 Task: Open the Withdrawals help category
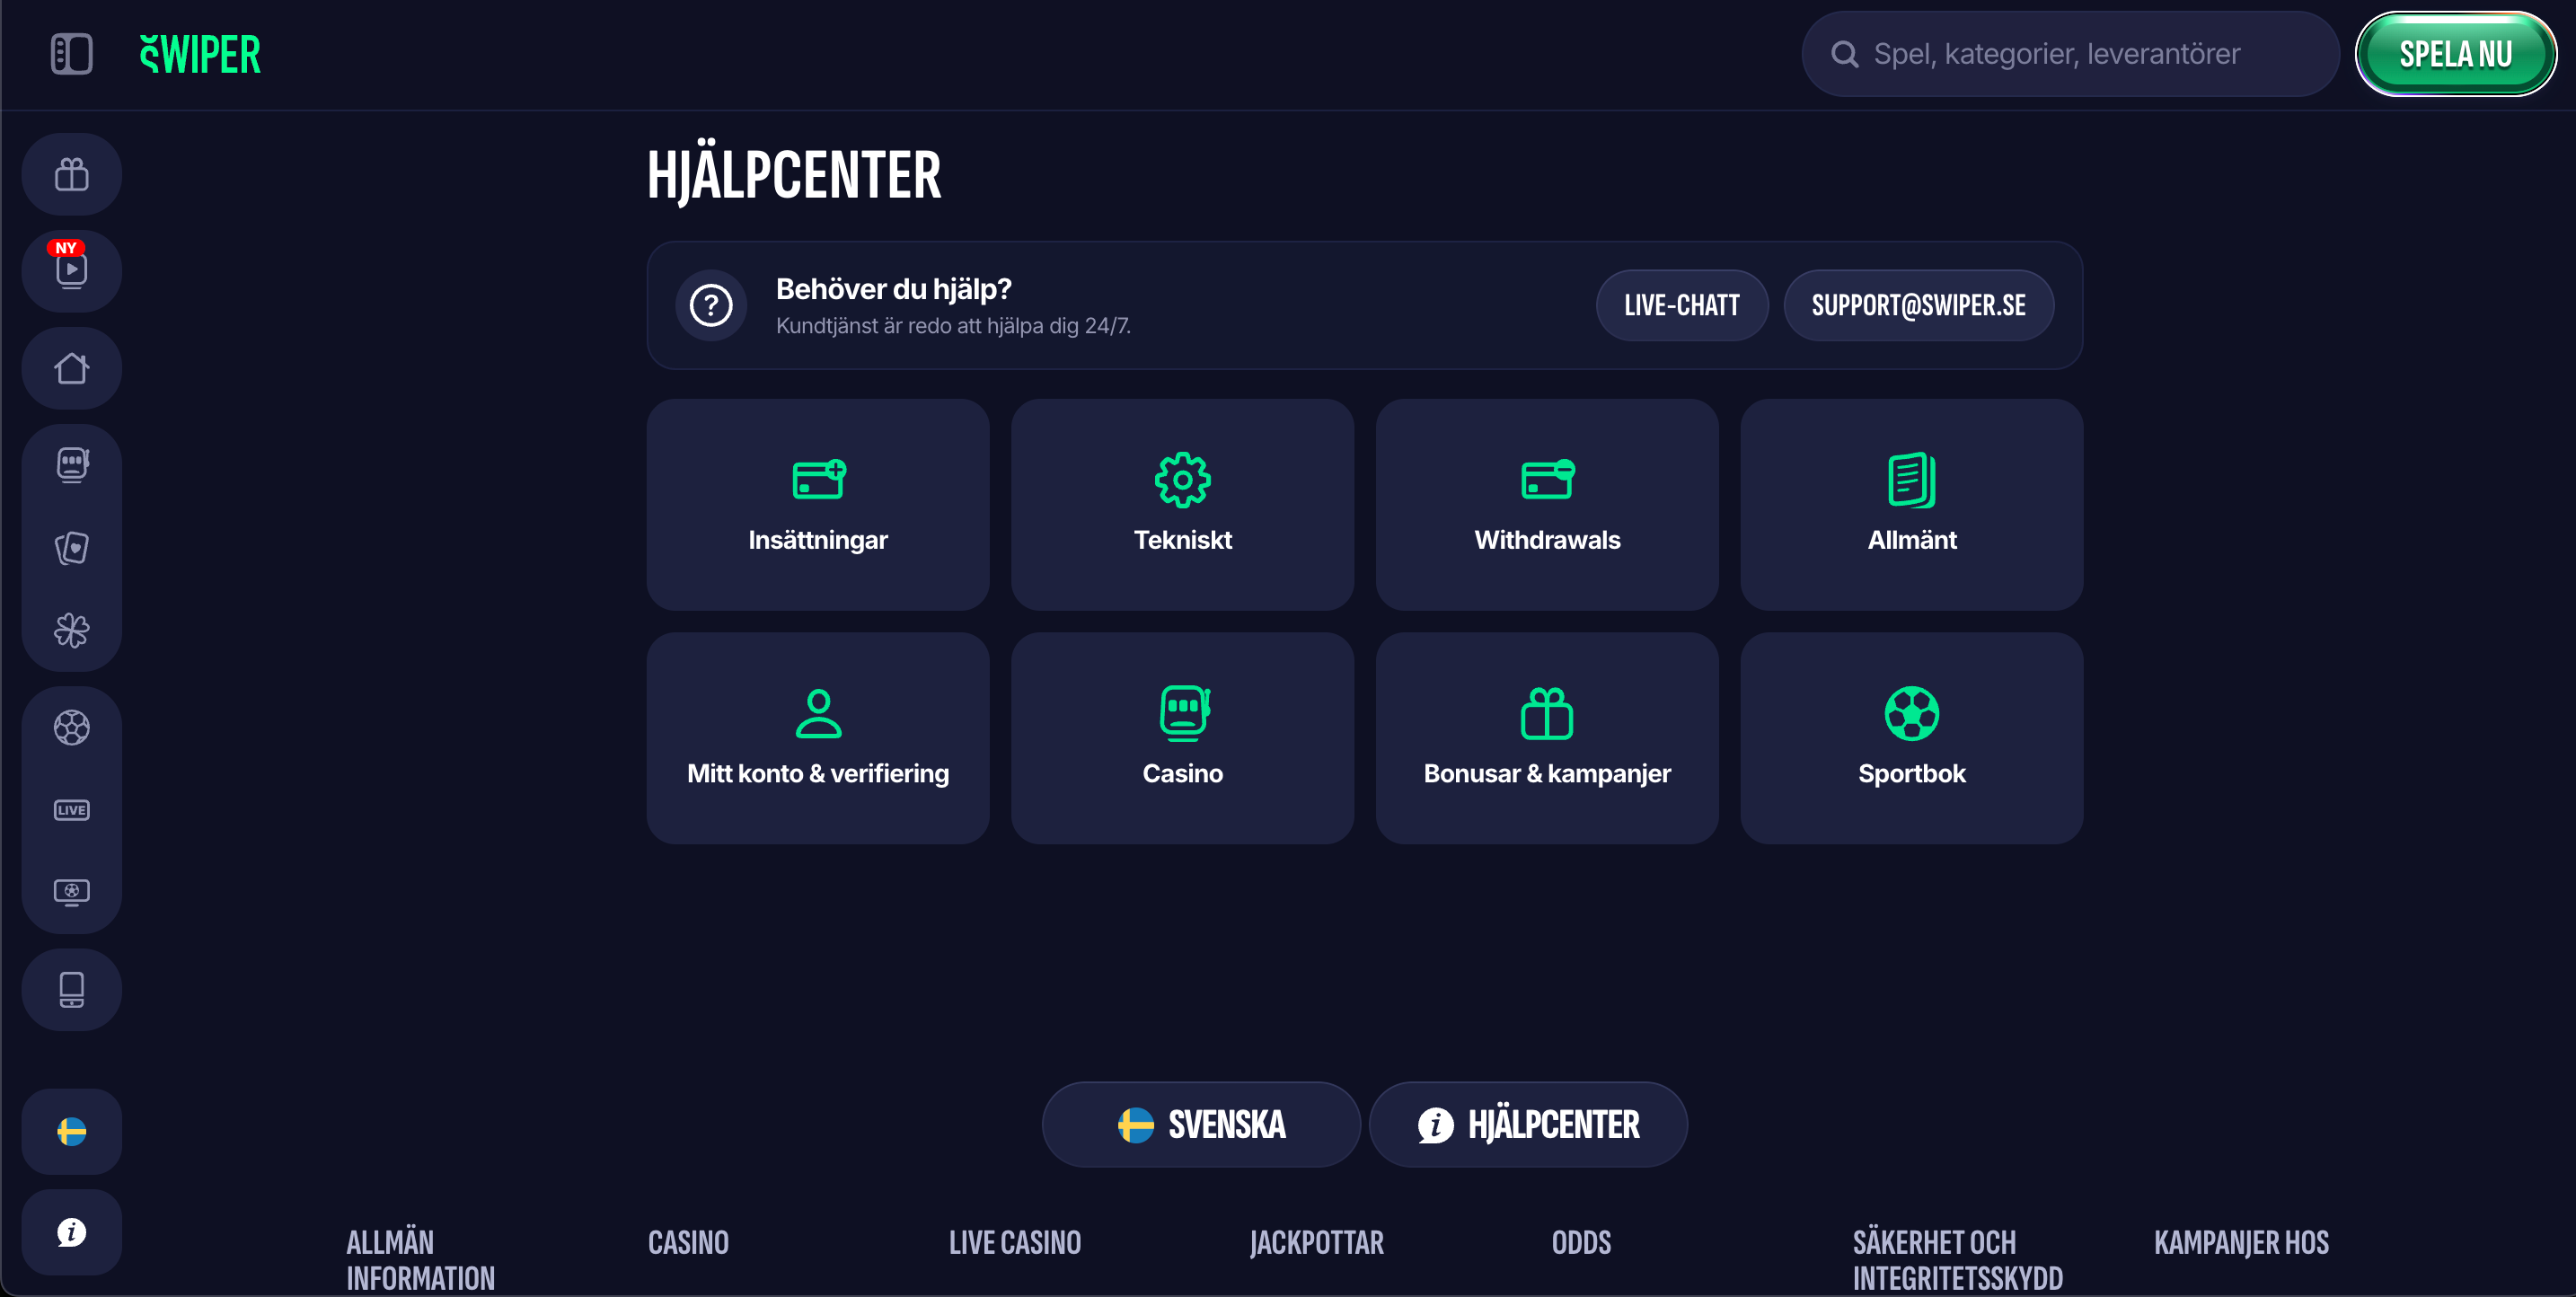pos(1547,506)
